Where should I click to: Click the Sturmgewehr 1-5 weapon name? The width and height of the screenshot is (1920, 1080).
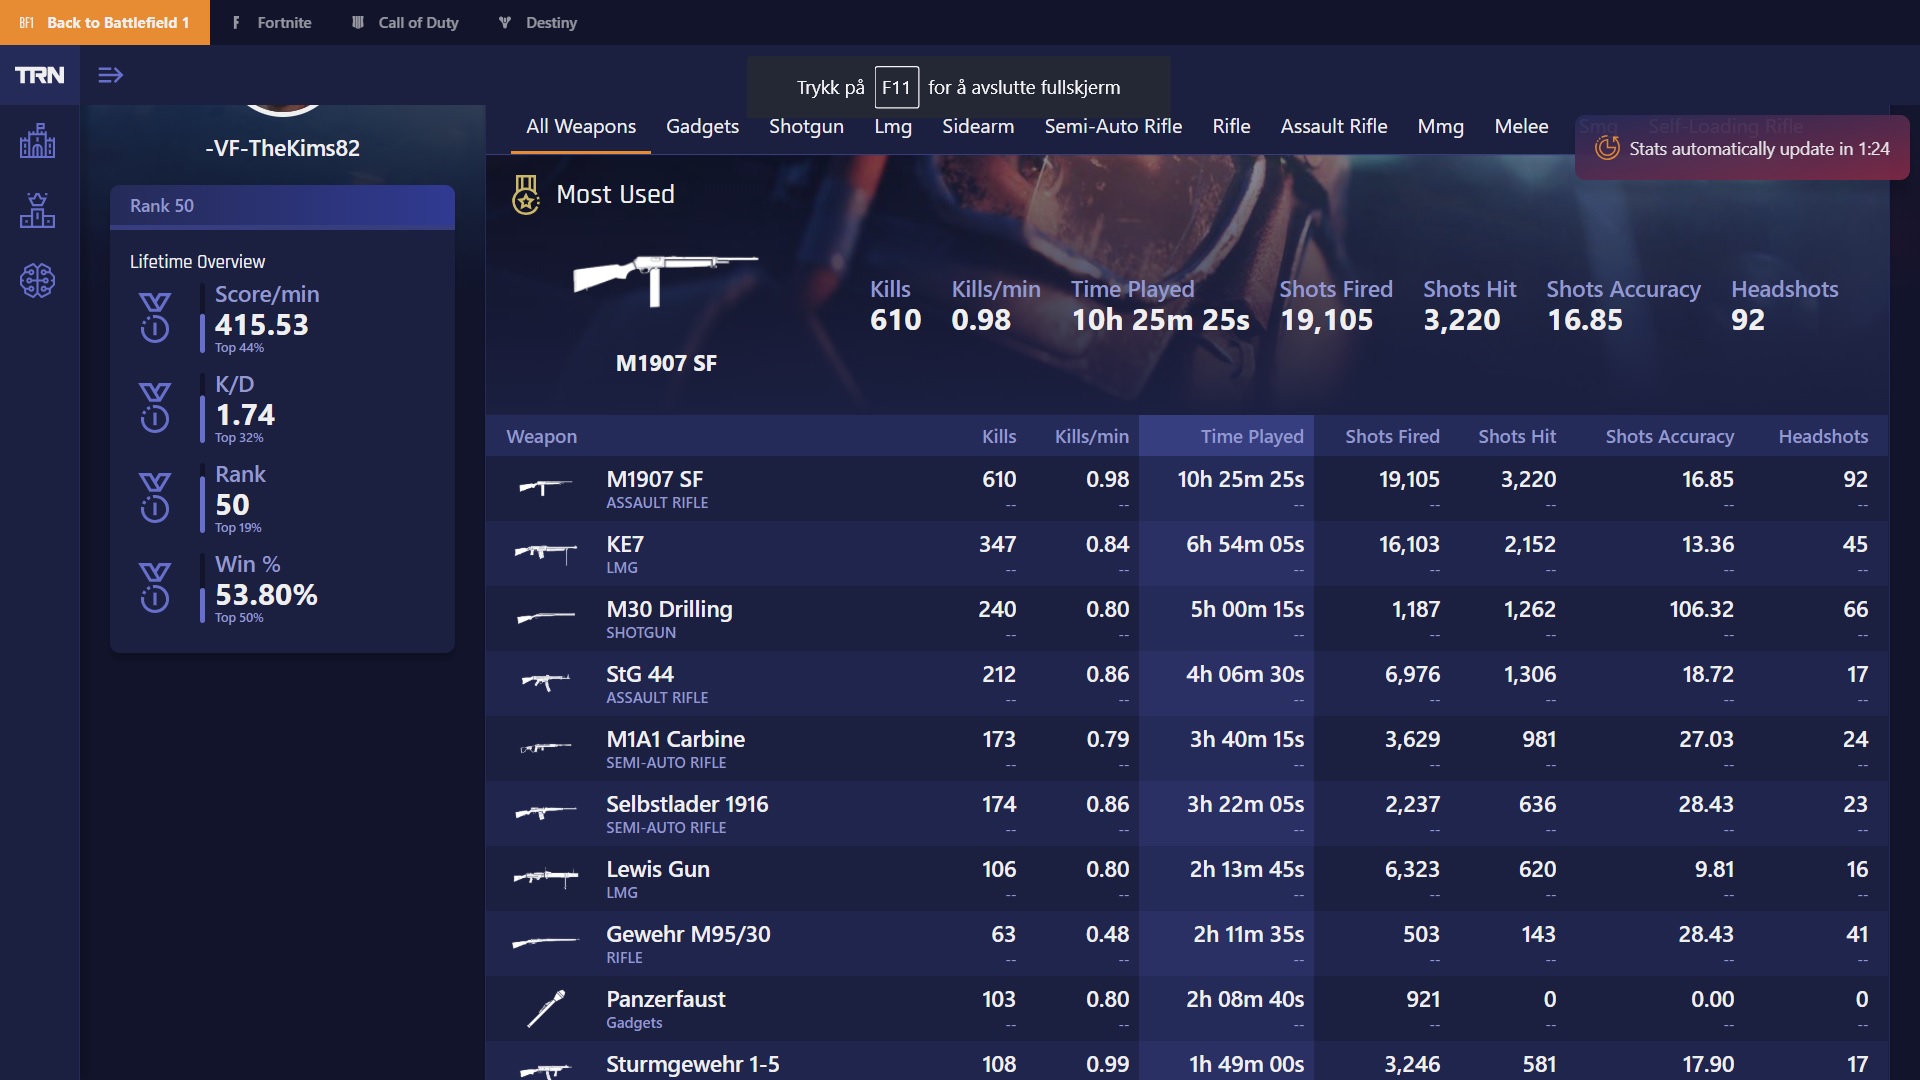692,1064
